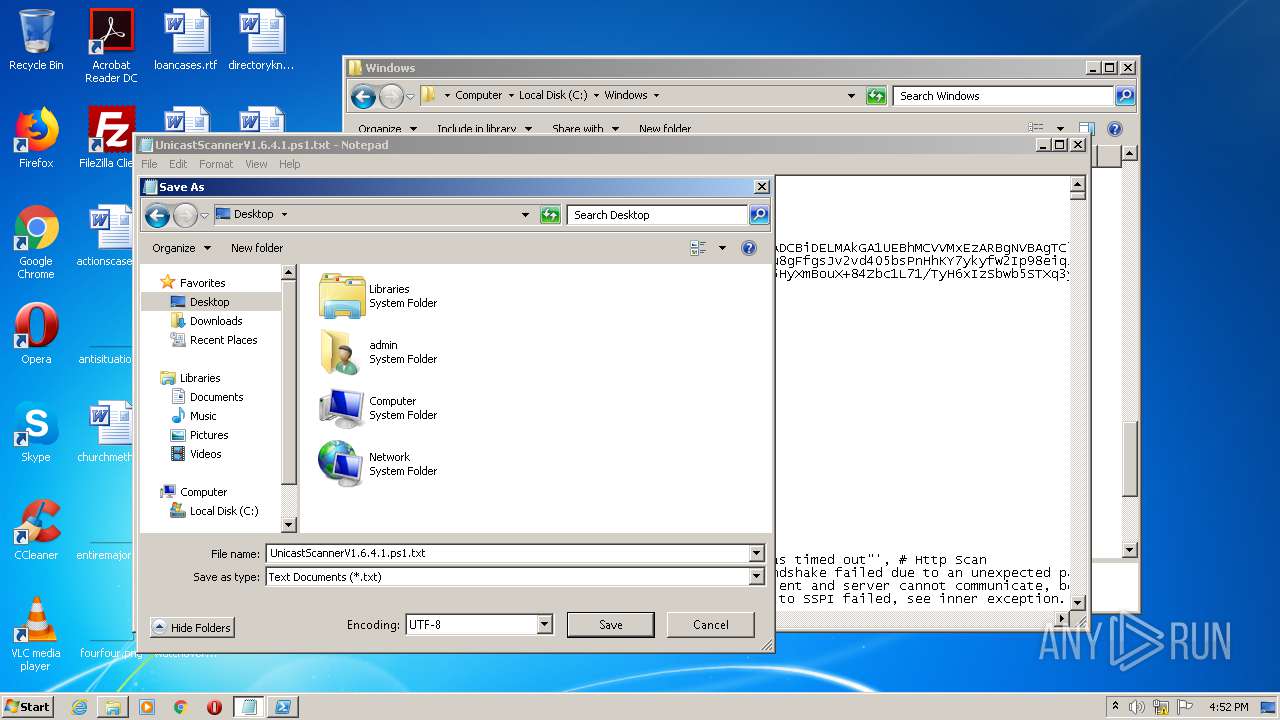Open the Start menu
The image size is (1280, 720).
tap(27, 707)
